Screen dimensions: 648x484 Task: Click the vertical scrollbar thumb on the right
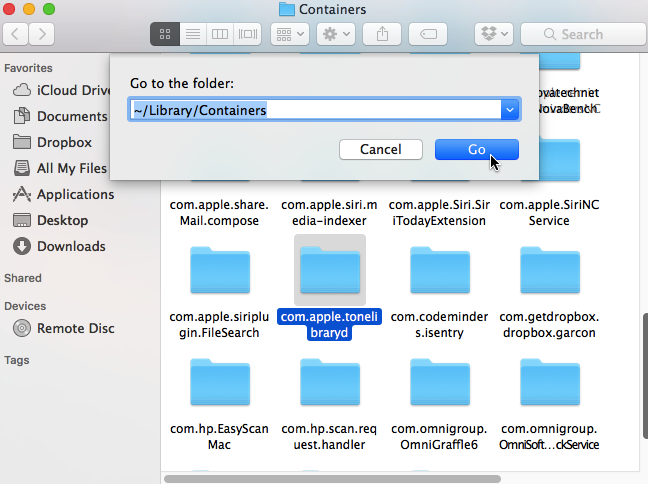point(645,376)
